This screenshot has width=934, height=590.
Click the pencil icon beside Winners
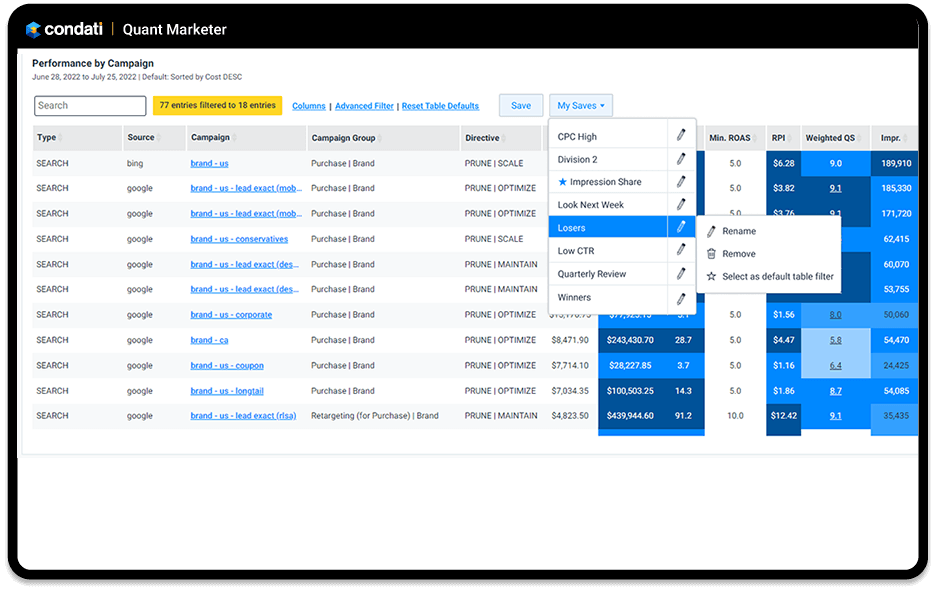point(681,298)
